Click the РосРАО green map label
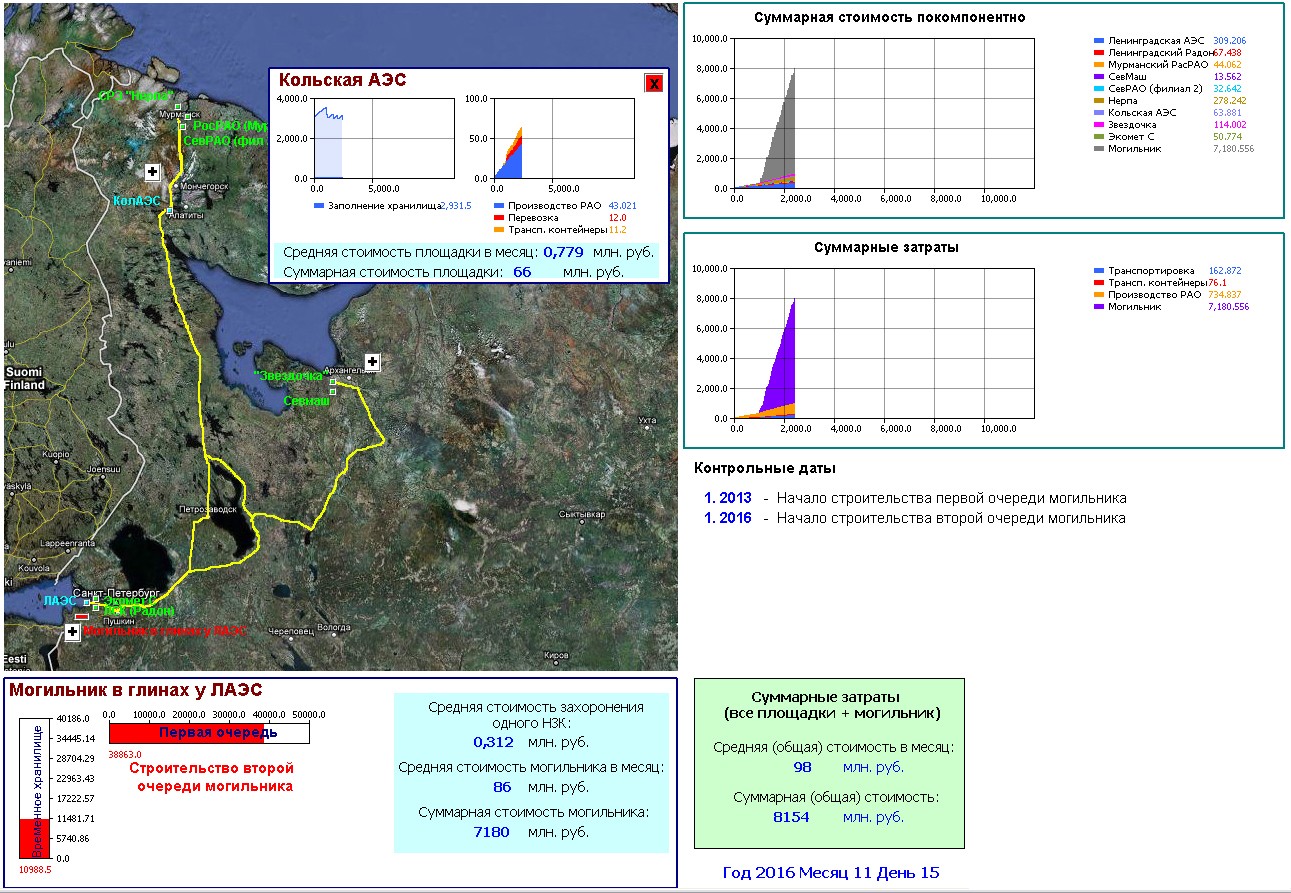Viewport: 1291px width, 893px height. [227, 126]
